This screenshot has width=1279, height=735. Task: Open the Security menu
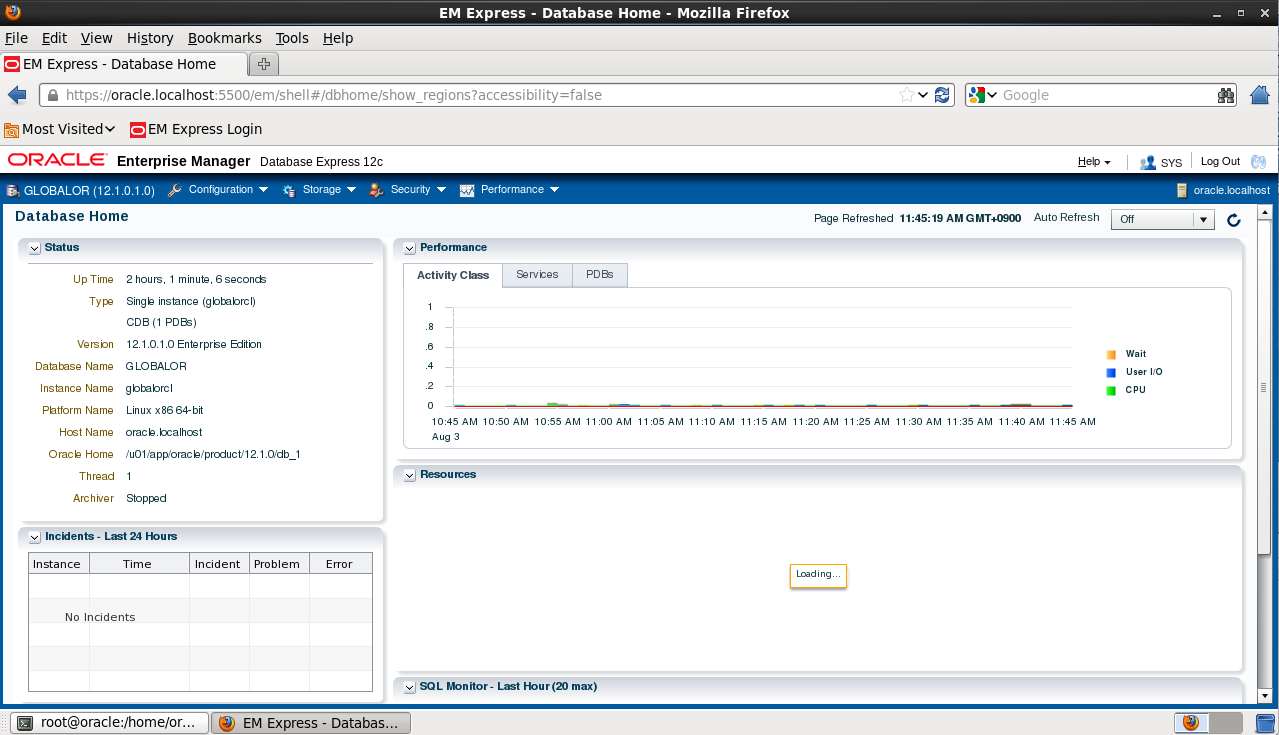[417, 190]
